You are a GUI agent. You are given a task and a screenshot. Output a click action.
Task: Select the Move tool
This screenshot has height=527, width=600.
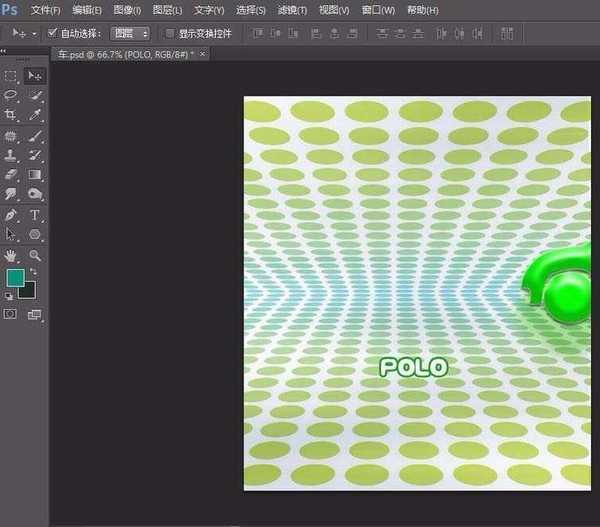click(x=35, y=76)
